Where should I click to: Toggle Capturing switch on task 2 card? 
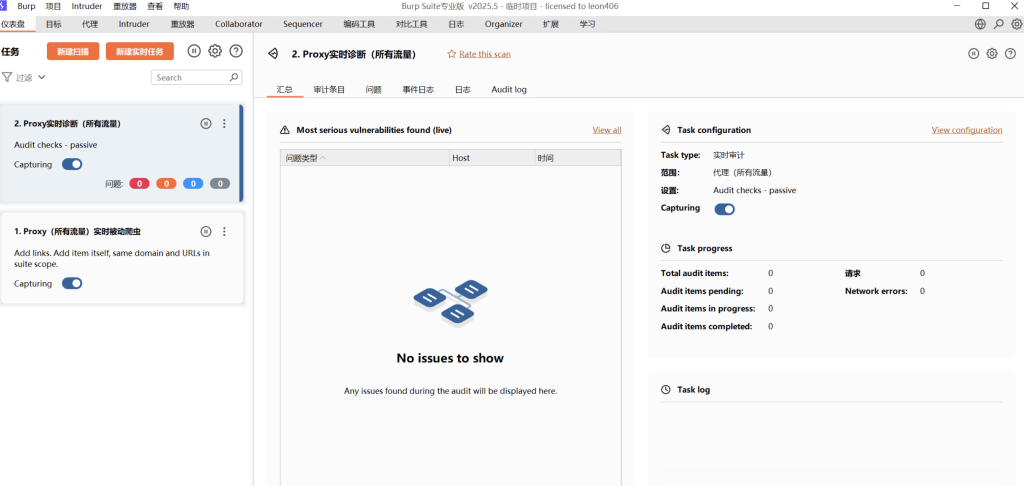pyautogui.click(x=72, y=164)
